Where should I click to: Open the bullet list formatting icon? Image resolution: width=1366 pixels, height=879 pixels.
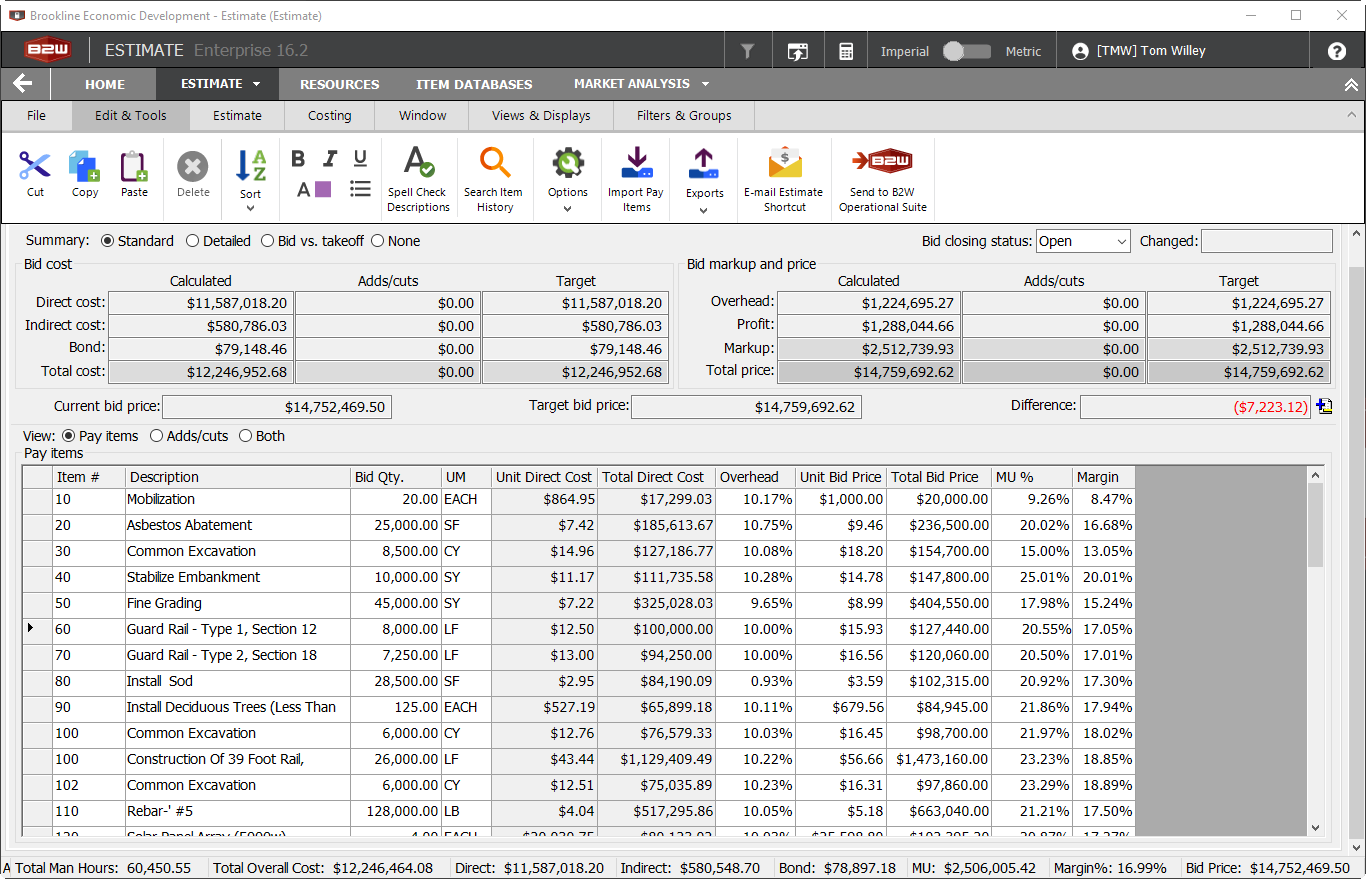coord(361,188)
